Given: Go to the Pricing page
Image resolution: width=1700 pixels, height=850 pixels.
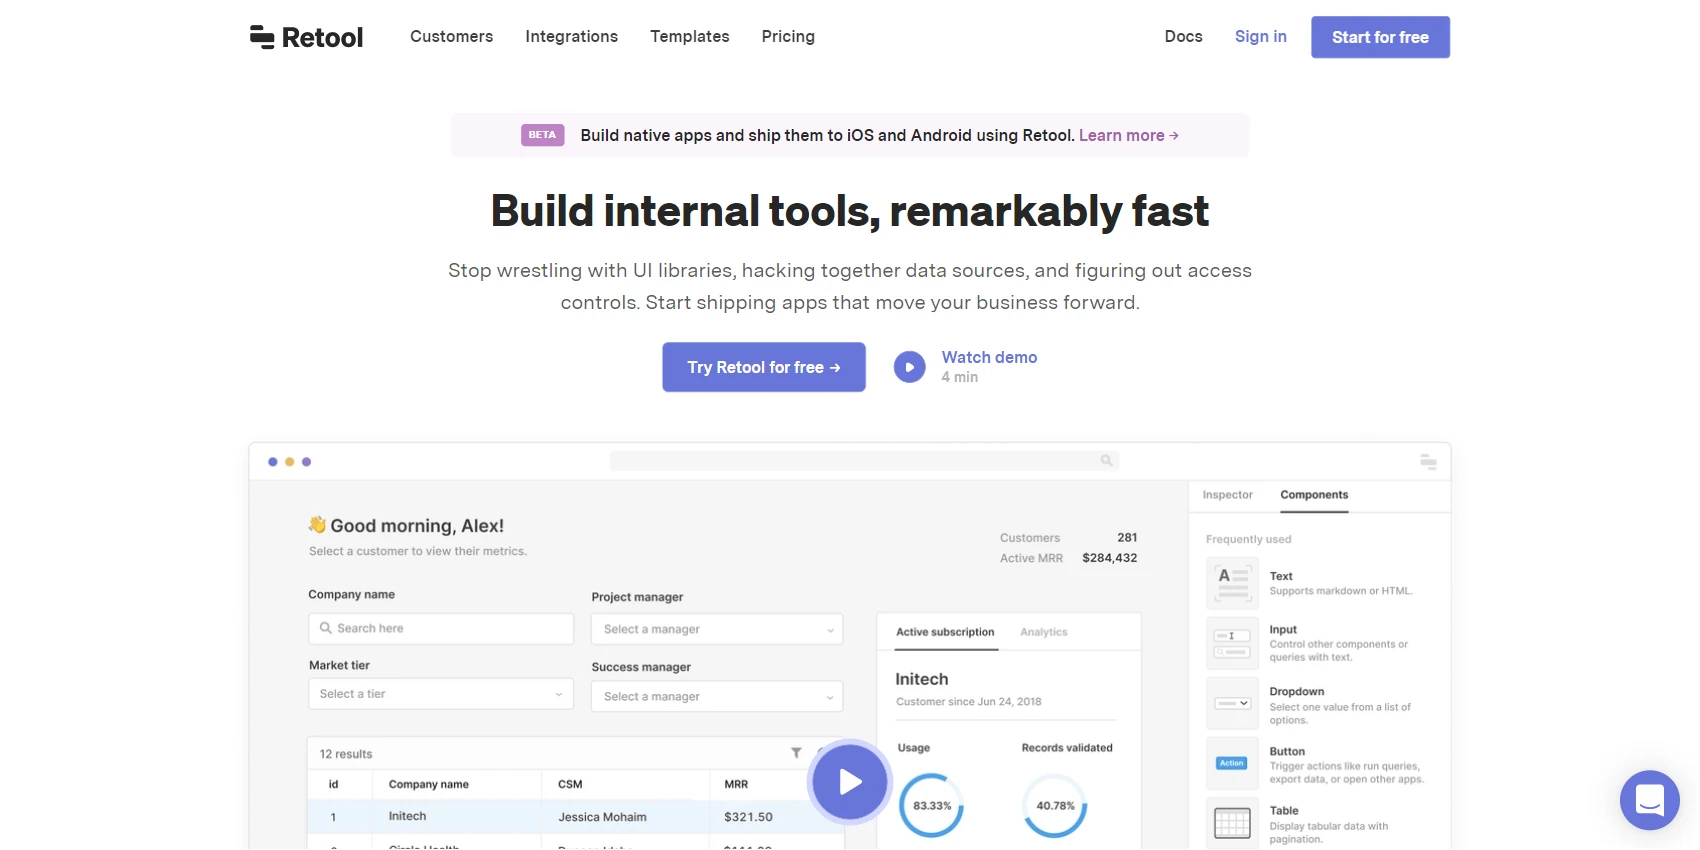Looking at the screenshot, I should coord(788,36).
